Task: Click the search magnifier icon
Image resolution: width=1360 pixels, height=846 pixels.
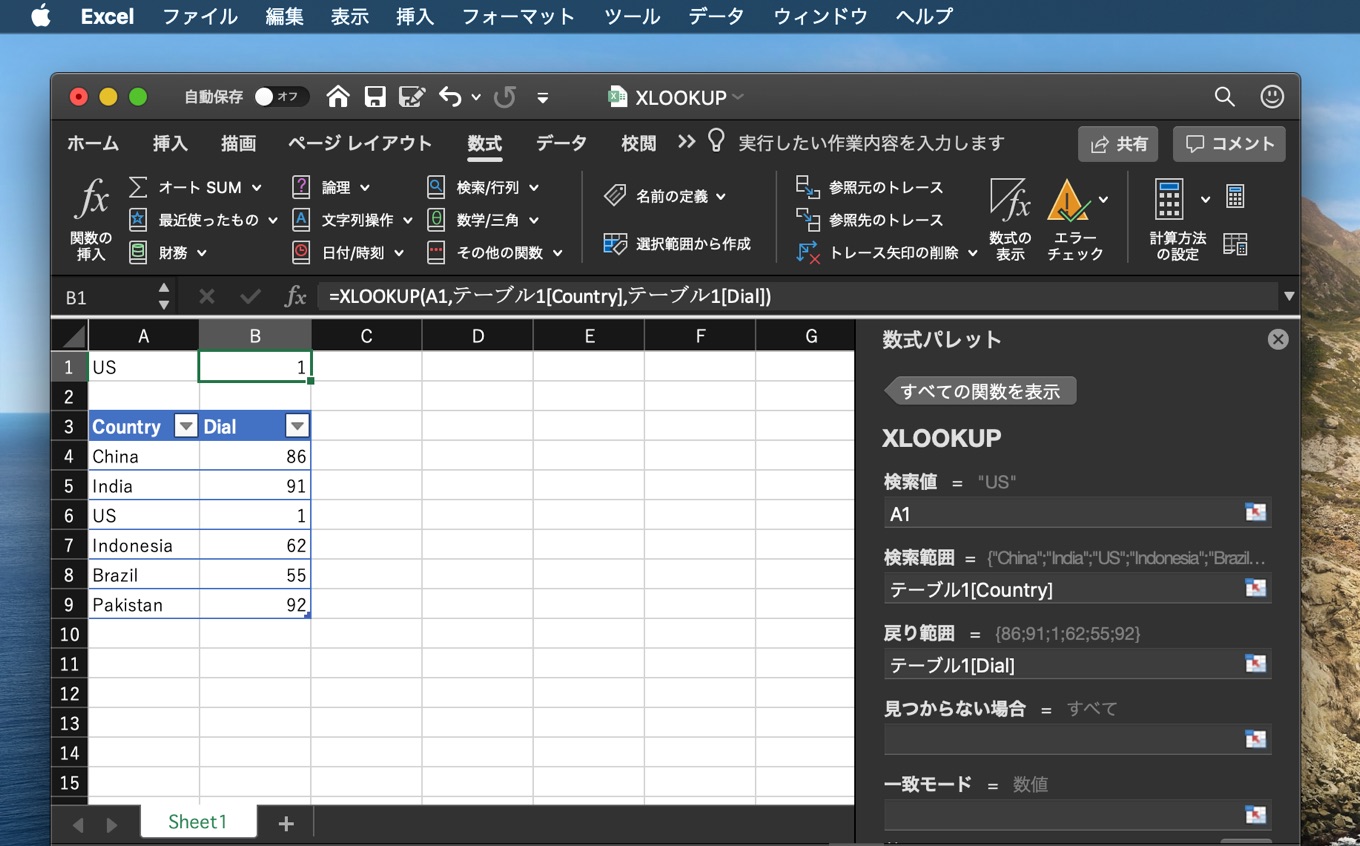Action: tap(1224, 97)
